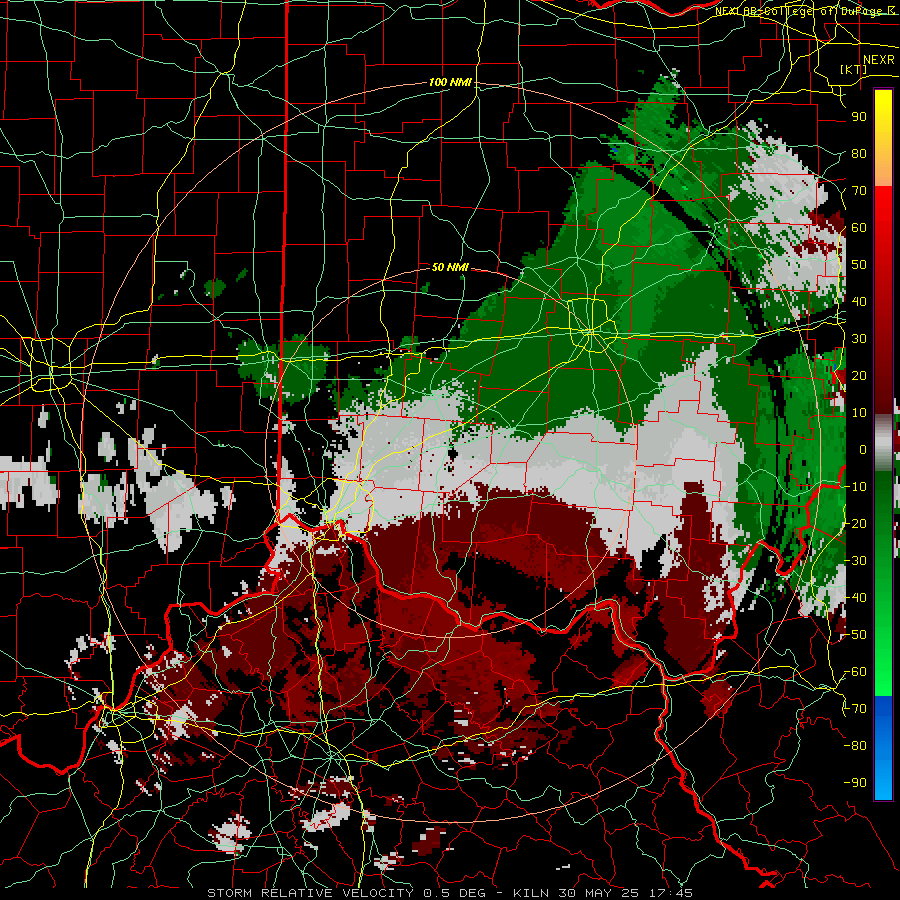Click the "-30" value on the velocity scale
This screenshot has width=900, height=900.
(x=855, y=561)
